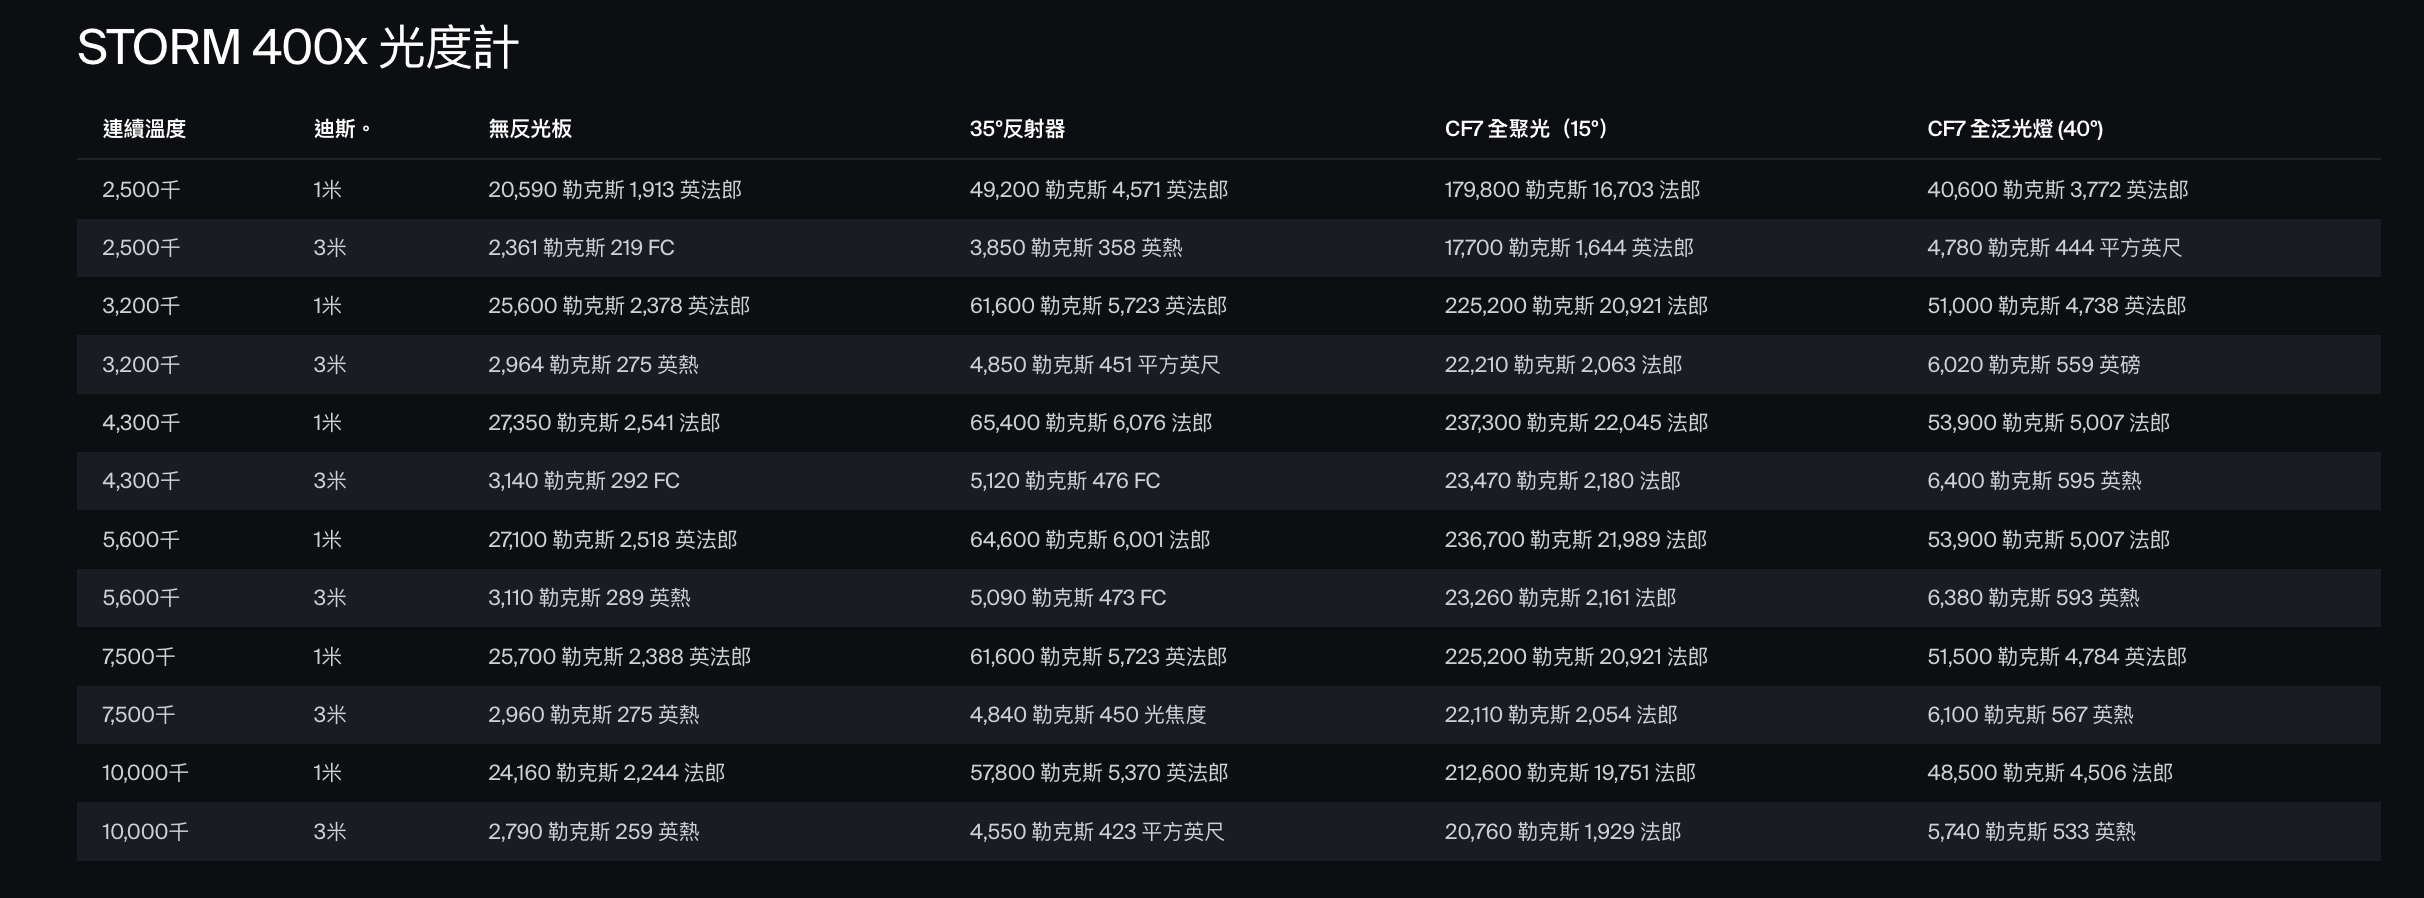
Task: Select the 236,700 勒克斯 21,989 法郎 cell
Action: click(x=1575, y=540)
